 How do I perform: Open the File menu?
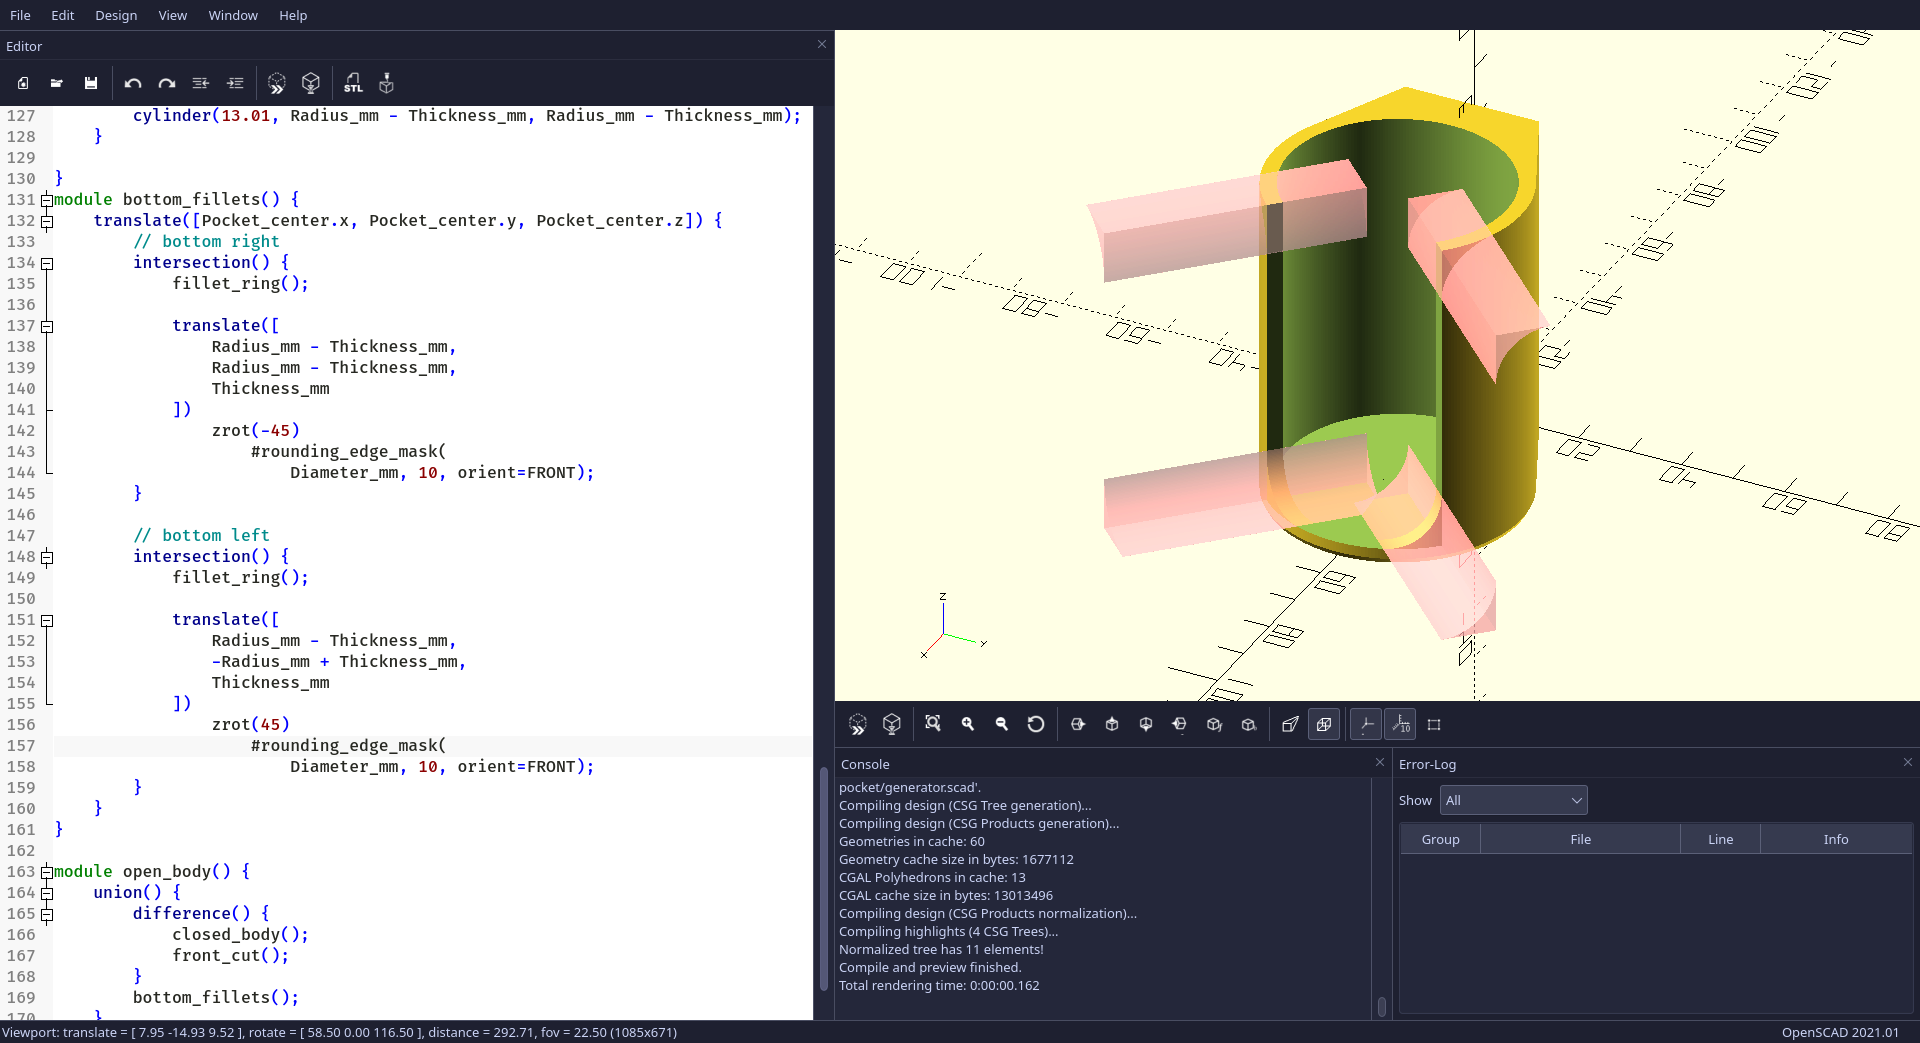[x=20, y=15]
